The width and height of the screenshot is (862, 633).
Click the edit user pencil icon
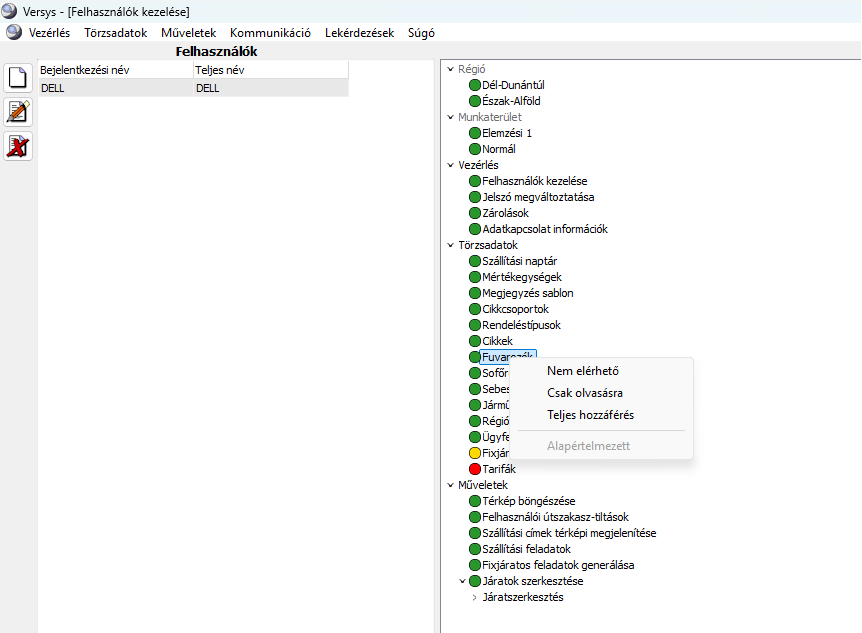coord(18,112)
